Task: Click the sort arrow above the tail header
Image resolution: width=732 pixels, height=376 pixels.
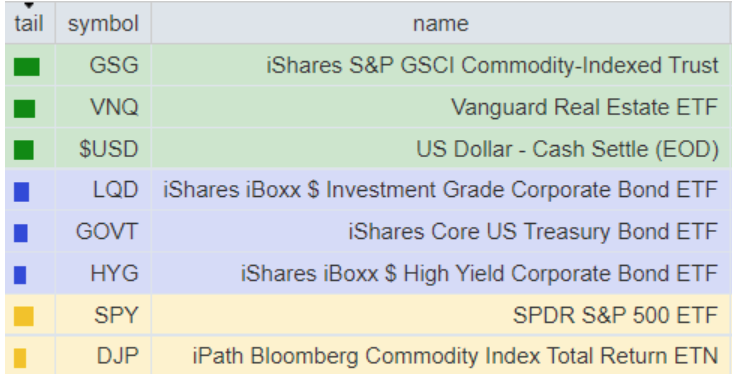Action: (29, 5)
